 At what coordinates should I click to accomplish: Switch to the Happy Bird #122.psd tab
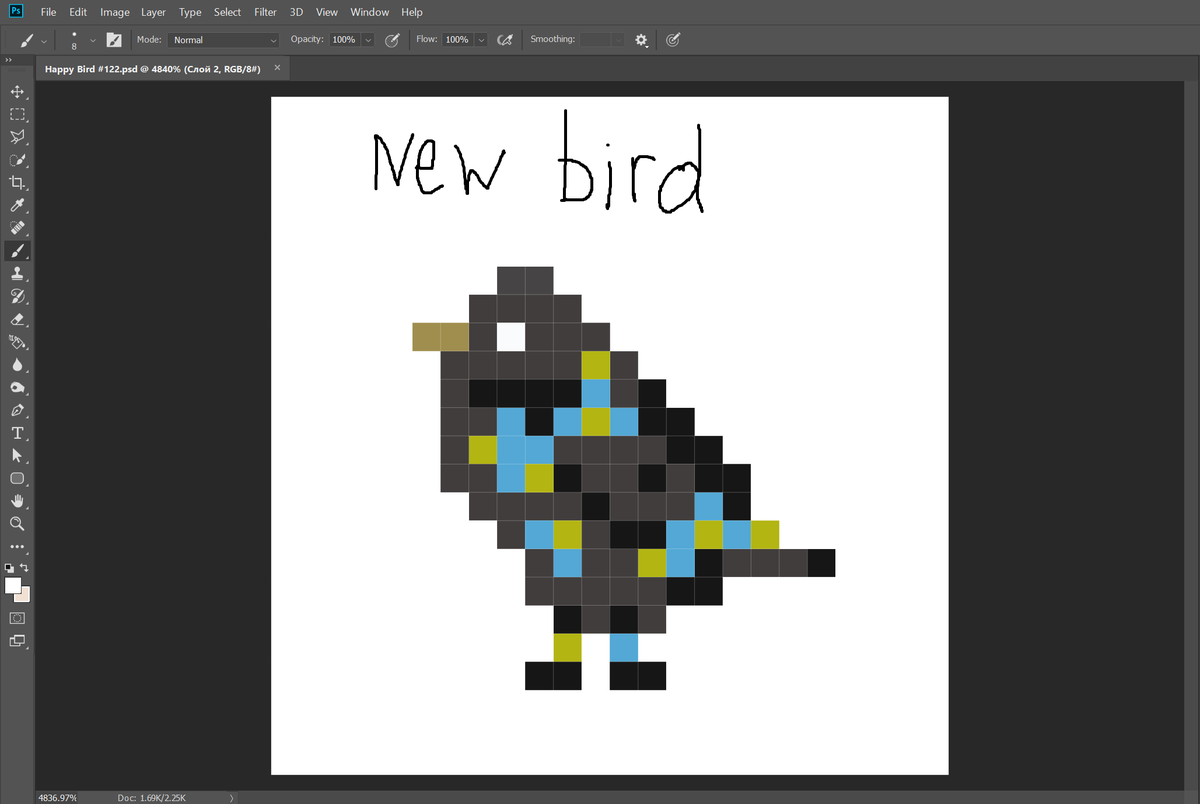[x=153, y=68]
